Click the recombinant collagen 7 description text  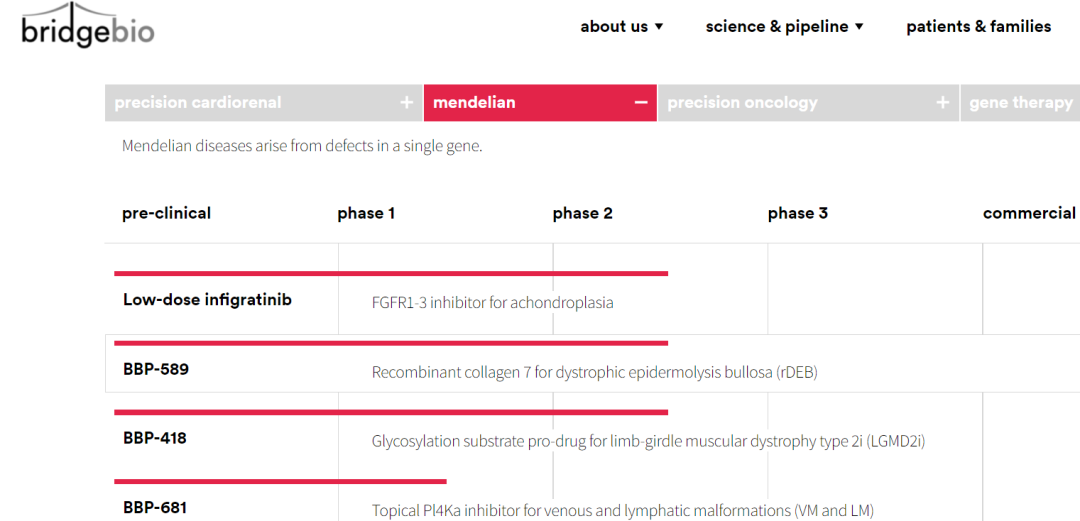point(594,372)
